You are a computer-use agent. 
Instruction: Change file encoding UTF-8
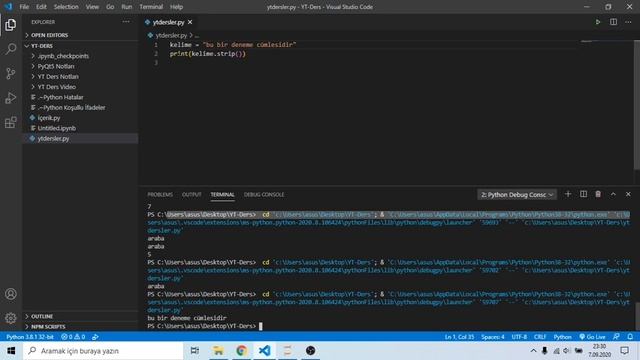click(519, 337)
